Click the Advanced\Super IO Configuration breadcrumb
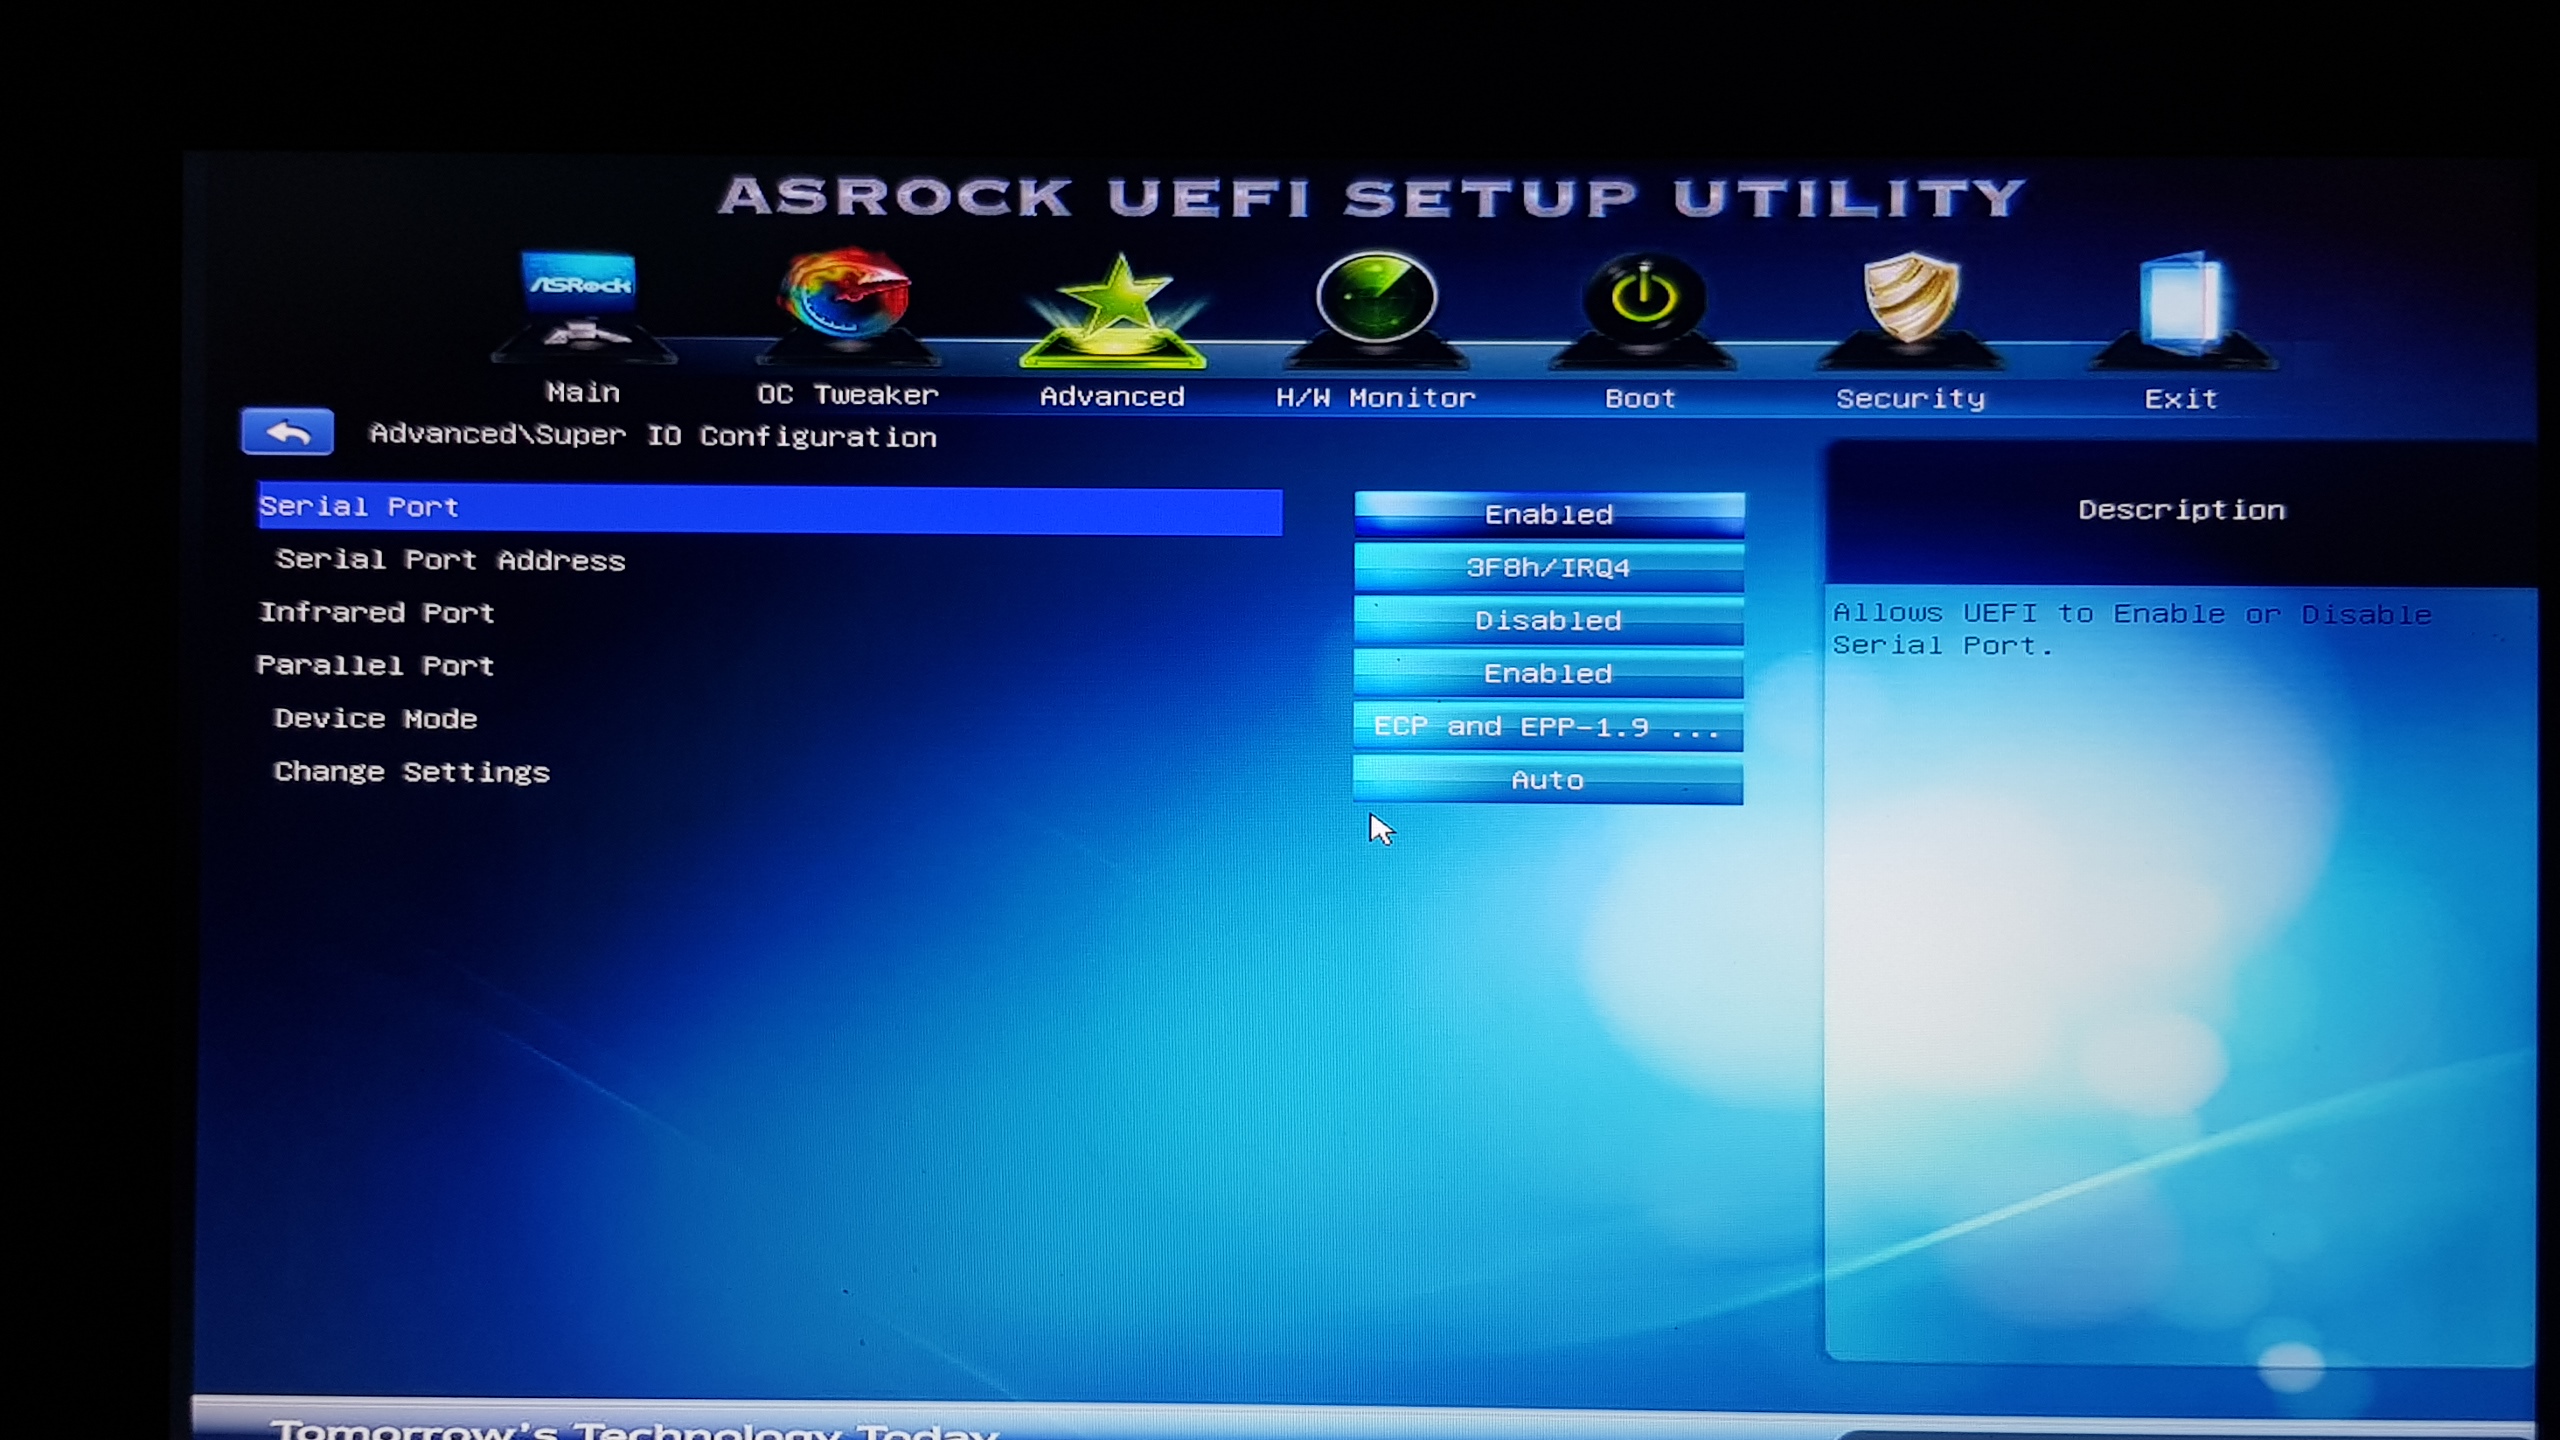 (653, 436)
